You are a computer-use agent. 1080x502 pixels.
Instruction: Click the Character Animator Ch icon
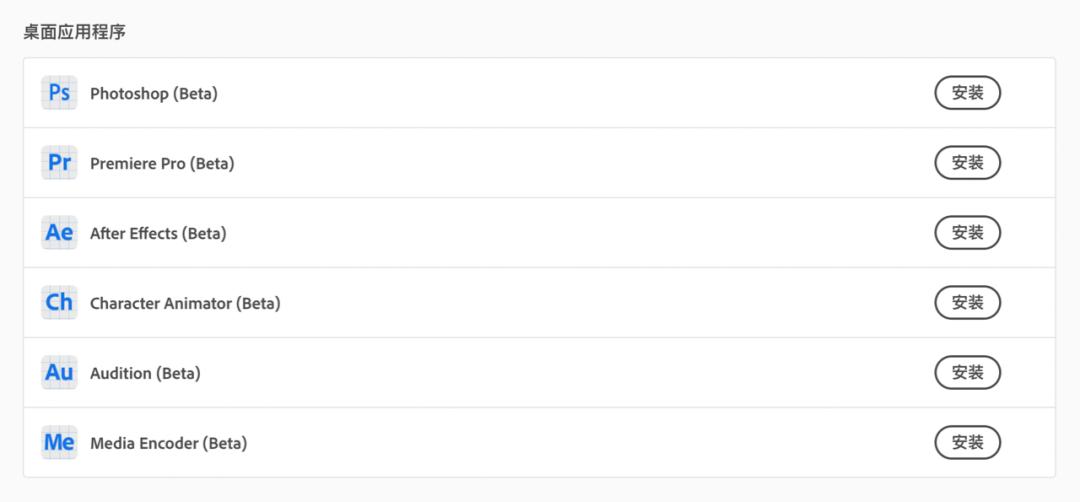[59, 302]
